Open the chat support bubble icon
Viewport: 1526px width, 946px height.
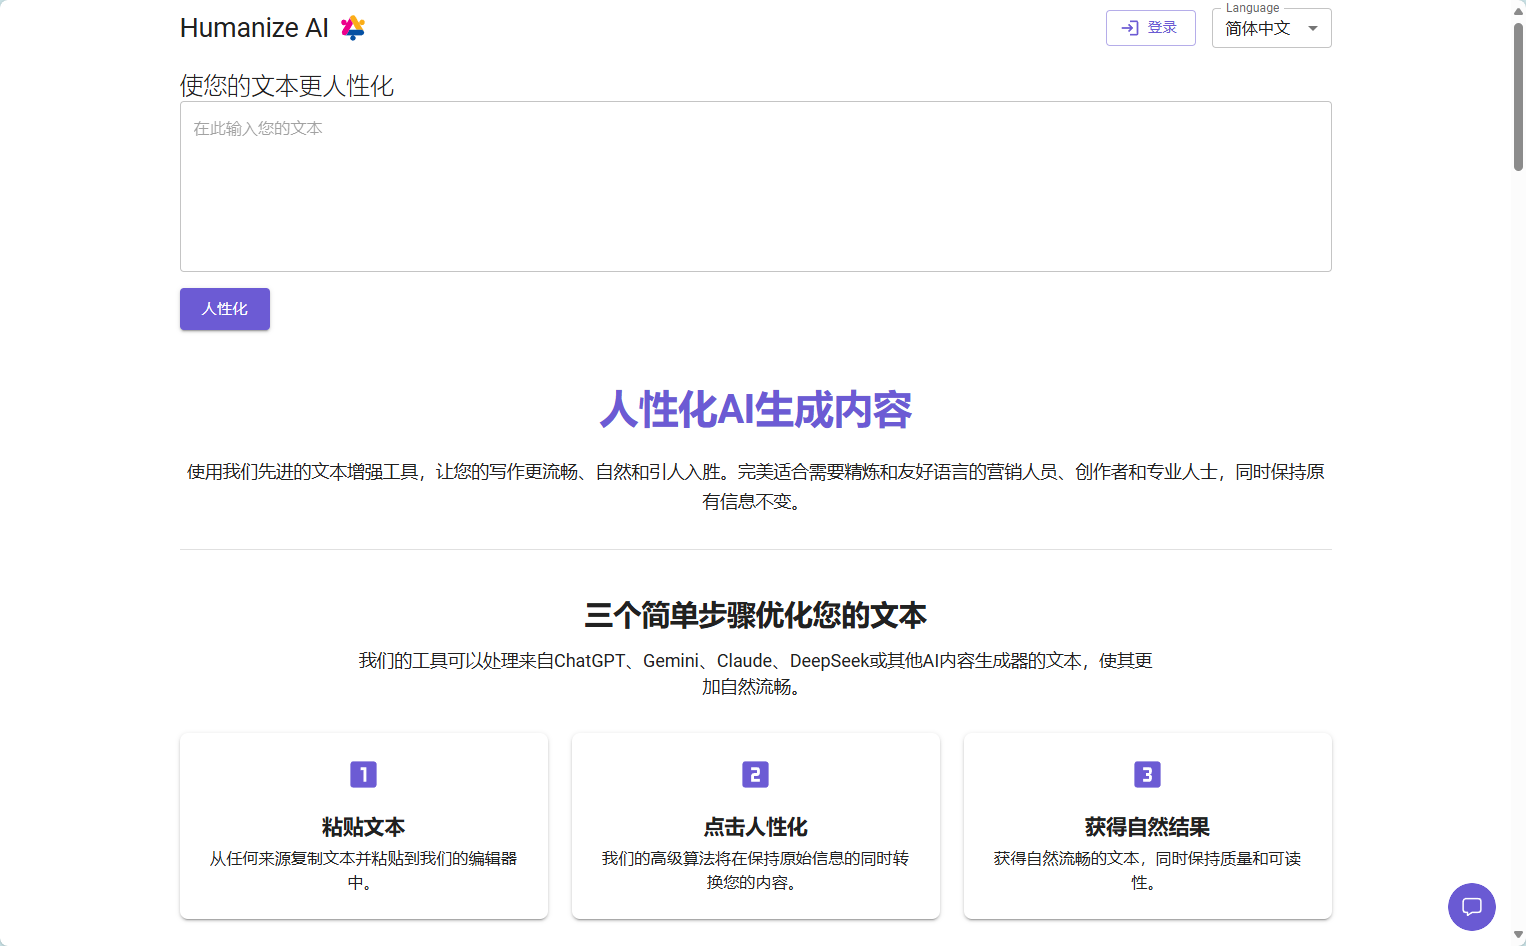[x=1471, y=907]
